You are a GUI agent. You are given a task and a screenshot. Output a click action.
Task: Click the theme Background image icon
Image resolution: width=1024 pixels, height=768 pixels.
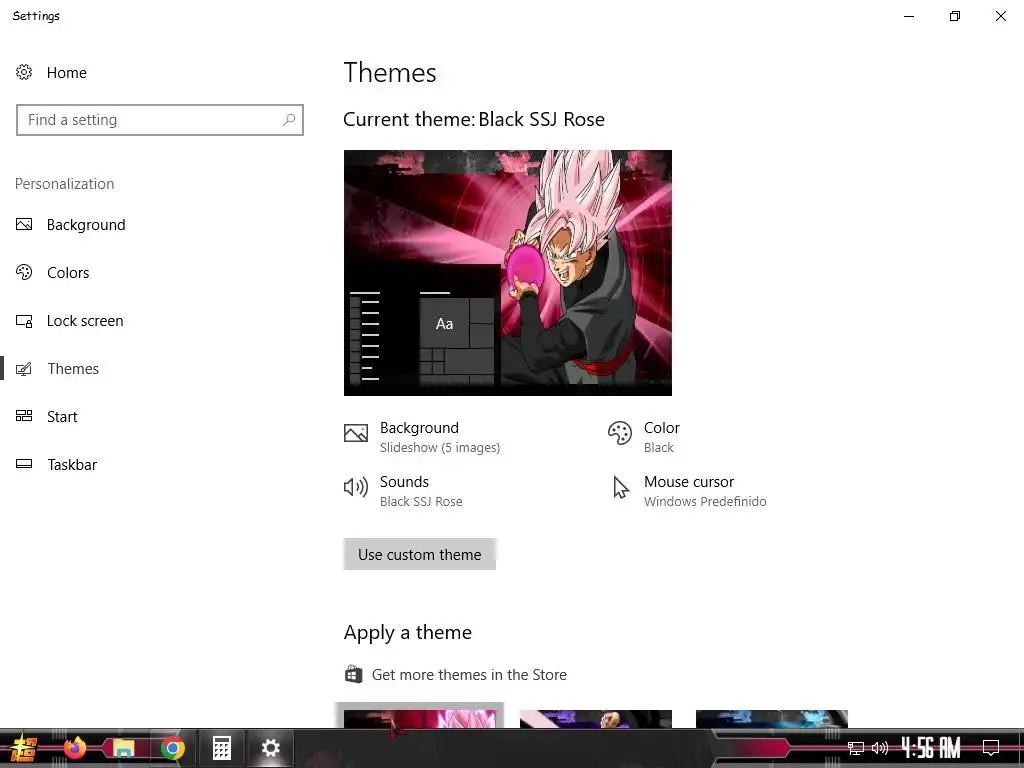pyautogui.click(x=356, y=432)
